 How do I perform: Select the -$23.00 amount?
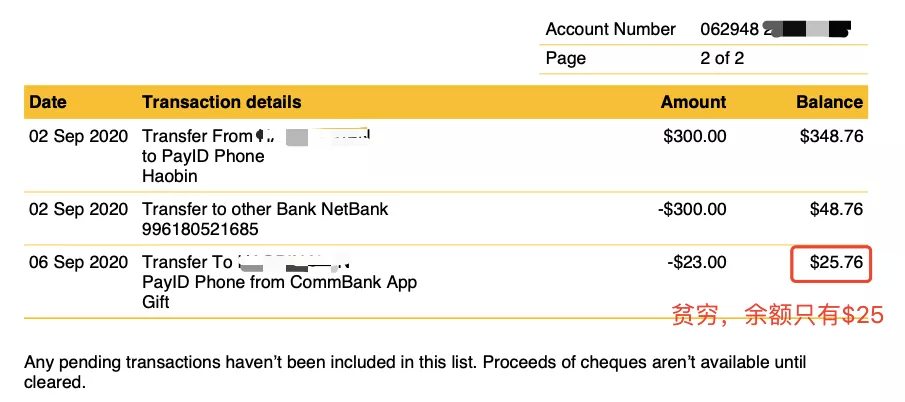696,262
